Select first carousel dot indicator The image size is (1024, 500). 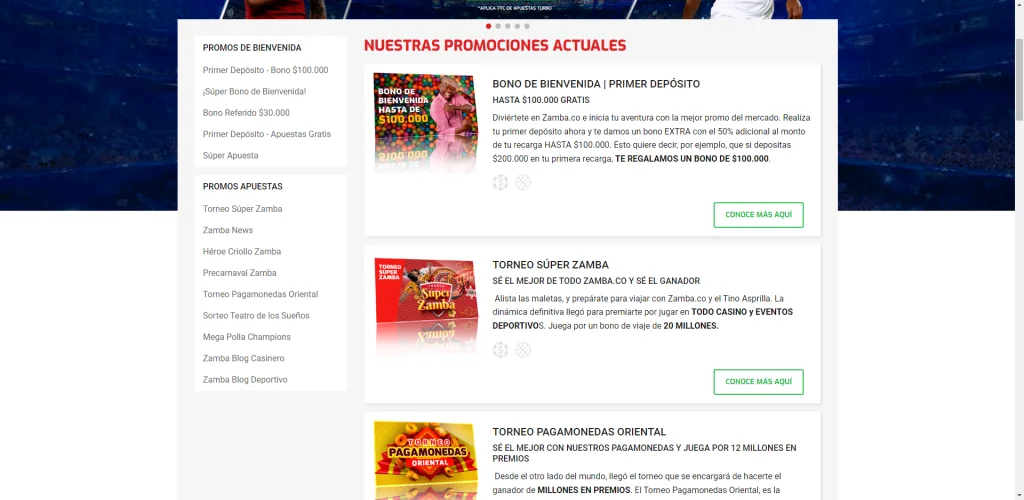pyautogui.click(x=488, y=26)
